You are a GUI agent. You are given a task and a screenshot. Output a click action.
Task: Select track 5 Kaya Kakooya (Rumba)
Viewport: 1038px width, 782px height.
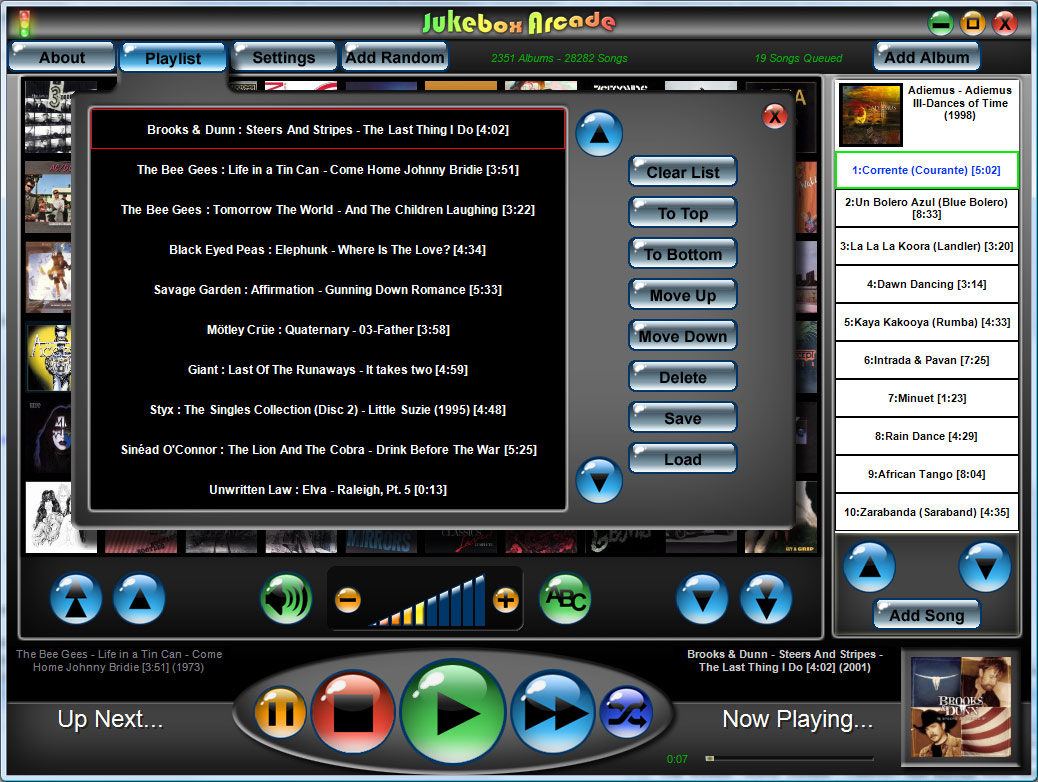coord(926,322)
